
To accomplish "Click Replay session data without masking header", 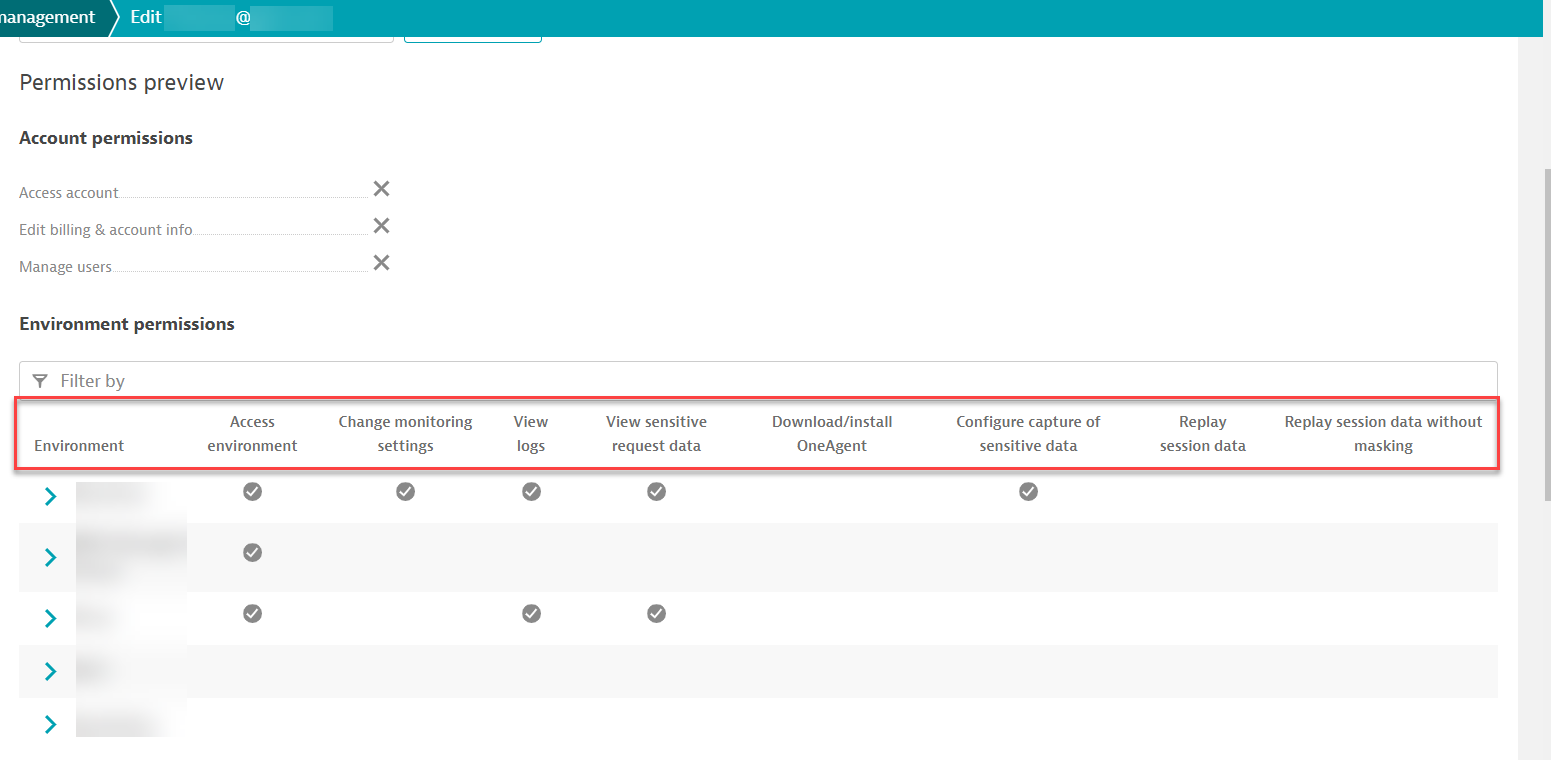I will tap(1383, 433).
